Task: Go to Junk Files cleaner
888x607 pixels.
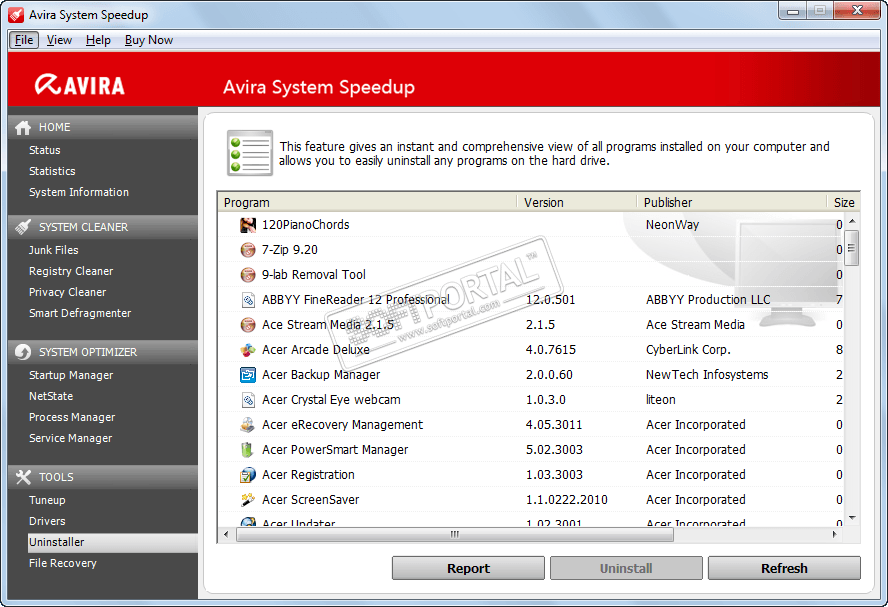Action: 54,250
